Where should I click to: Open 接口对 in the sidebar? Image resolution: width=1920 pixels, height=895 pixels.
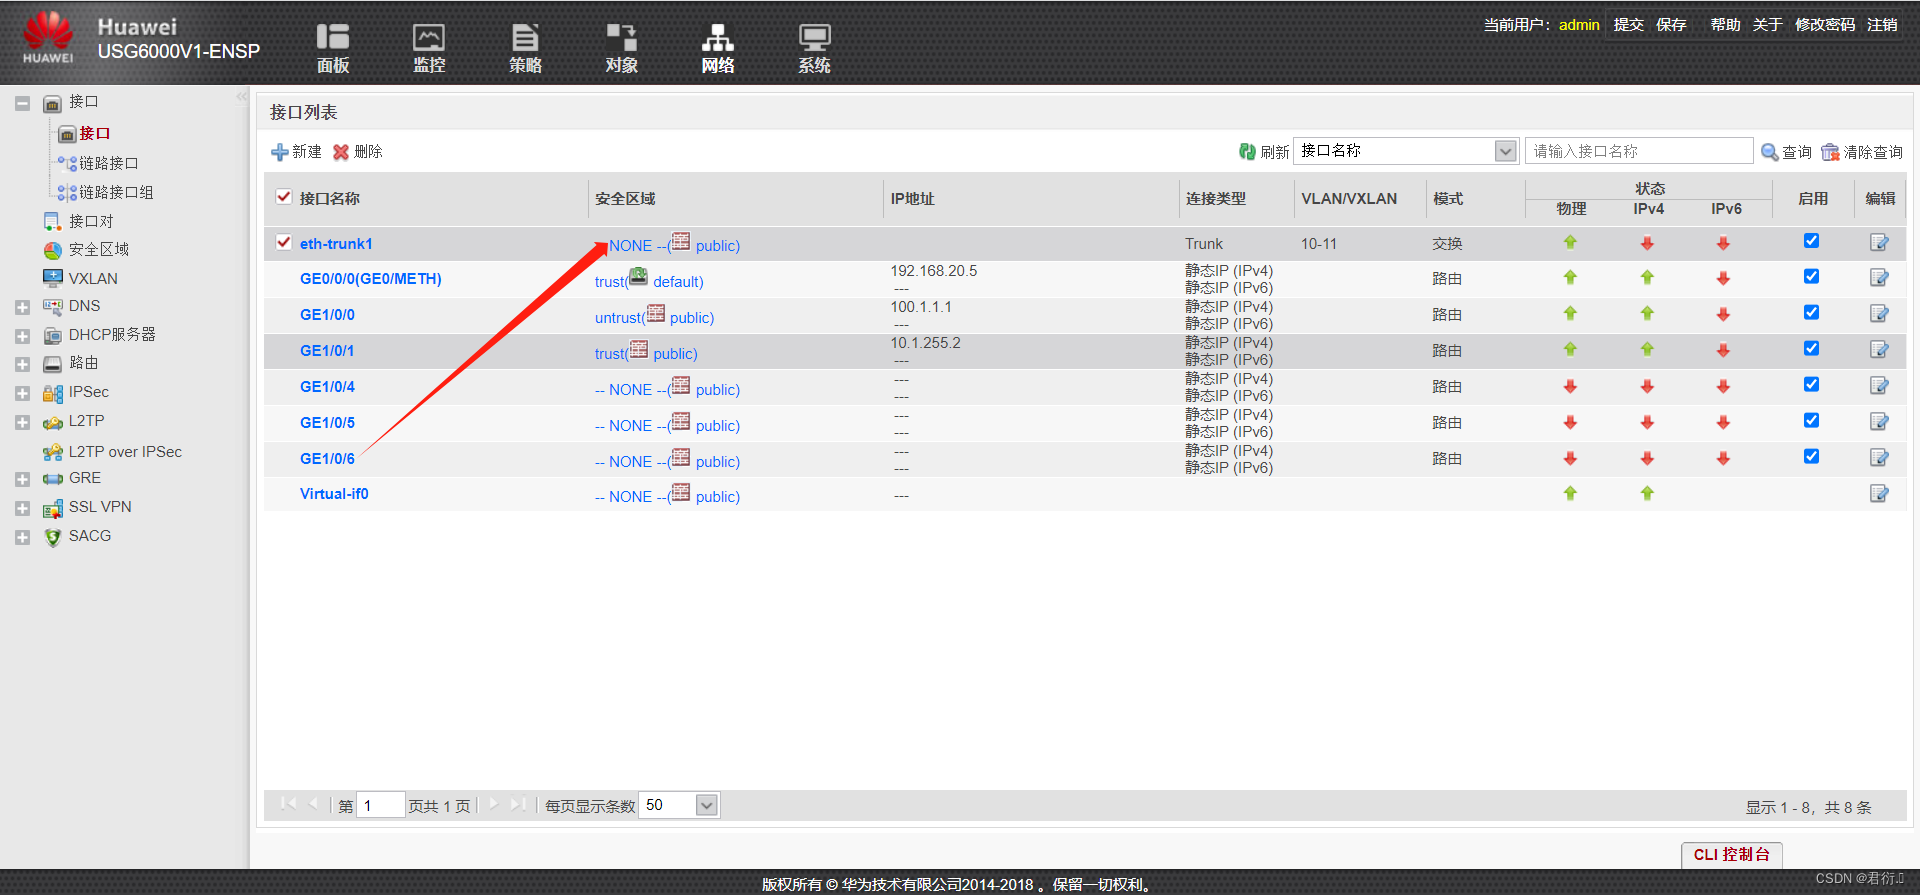[x=90, y=221]
